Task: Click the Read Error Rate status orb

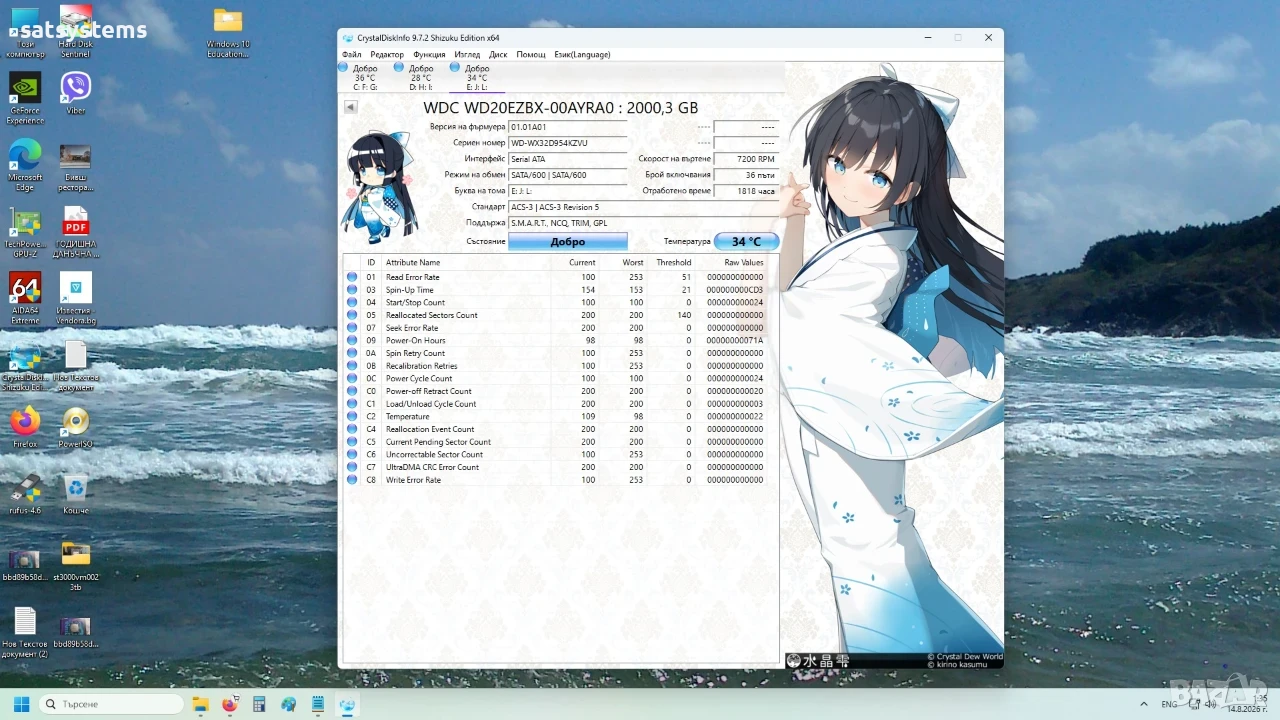Action: pyautogui.click(x=352, y=277)
